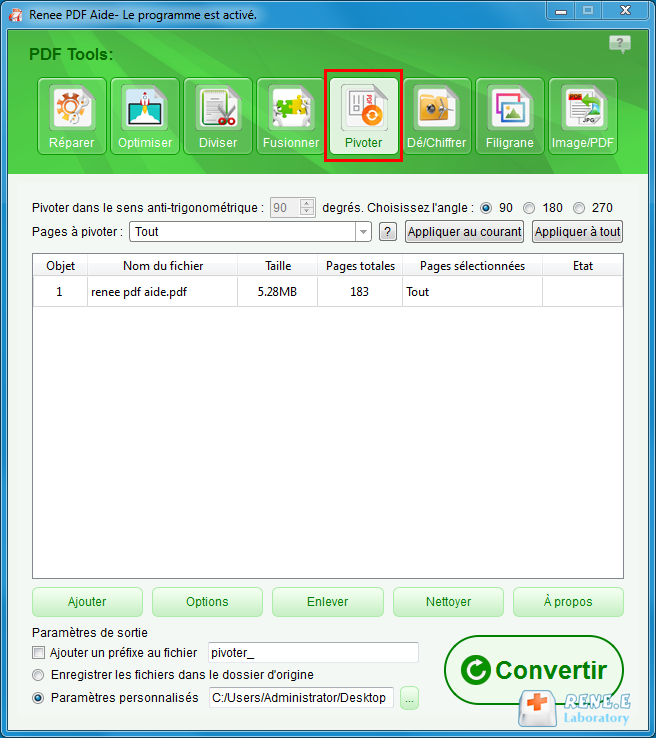Click Appliquer au courant
Screen dimensions: 656x738
(464, 232)
